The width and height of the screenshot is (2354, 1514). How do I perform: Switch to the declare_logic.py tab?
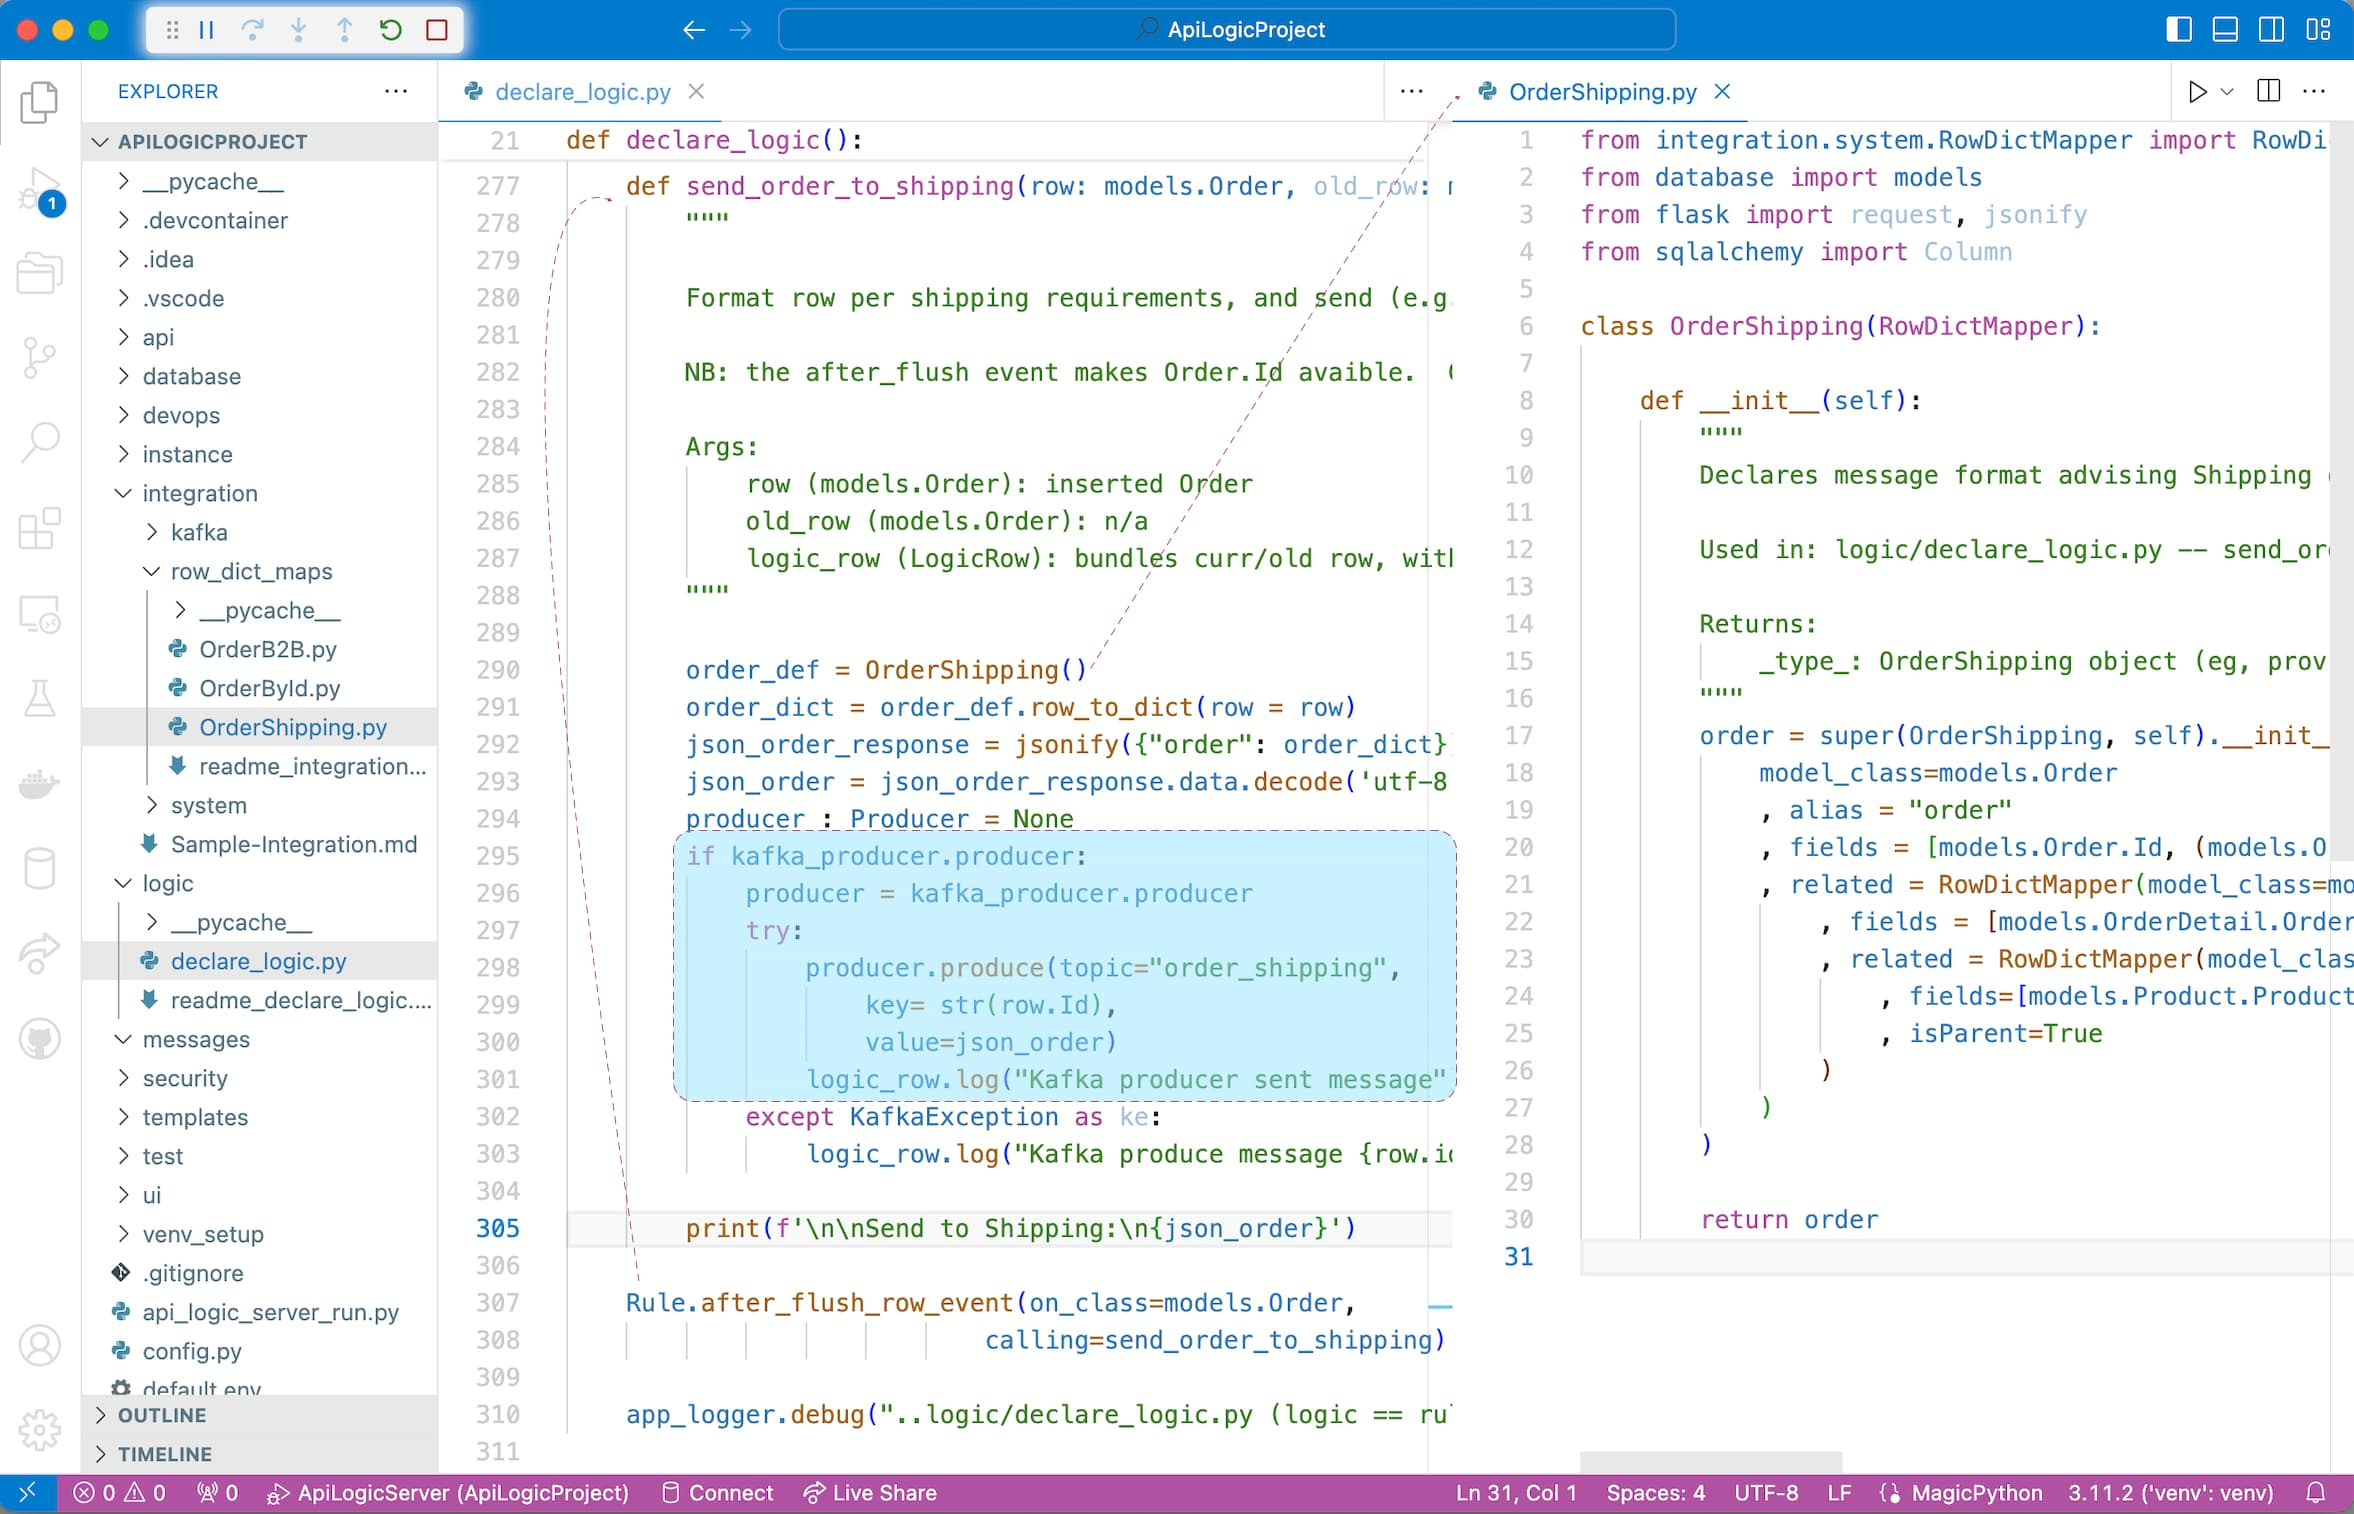tap(582, 92)
